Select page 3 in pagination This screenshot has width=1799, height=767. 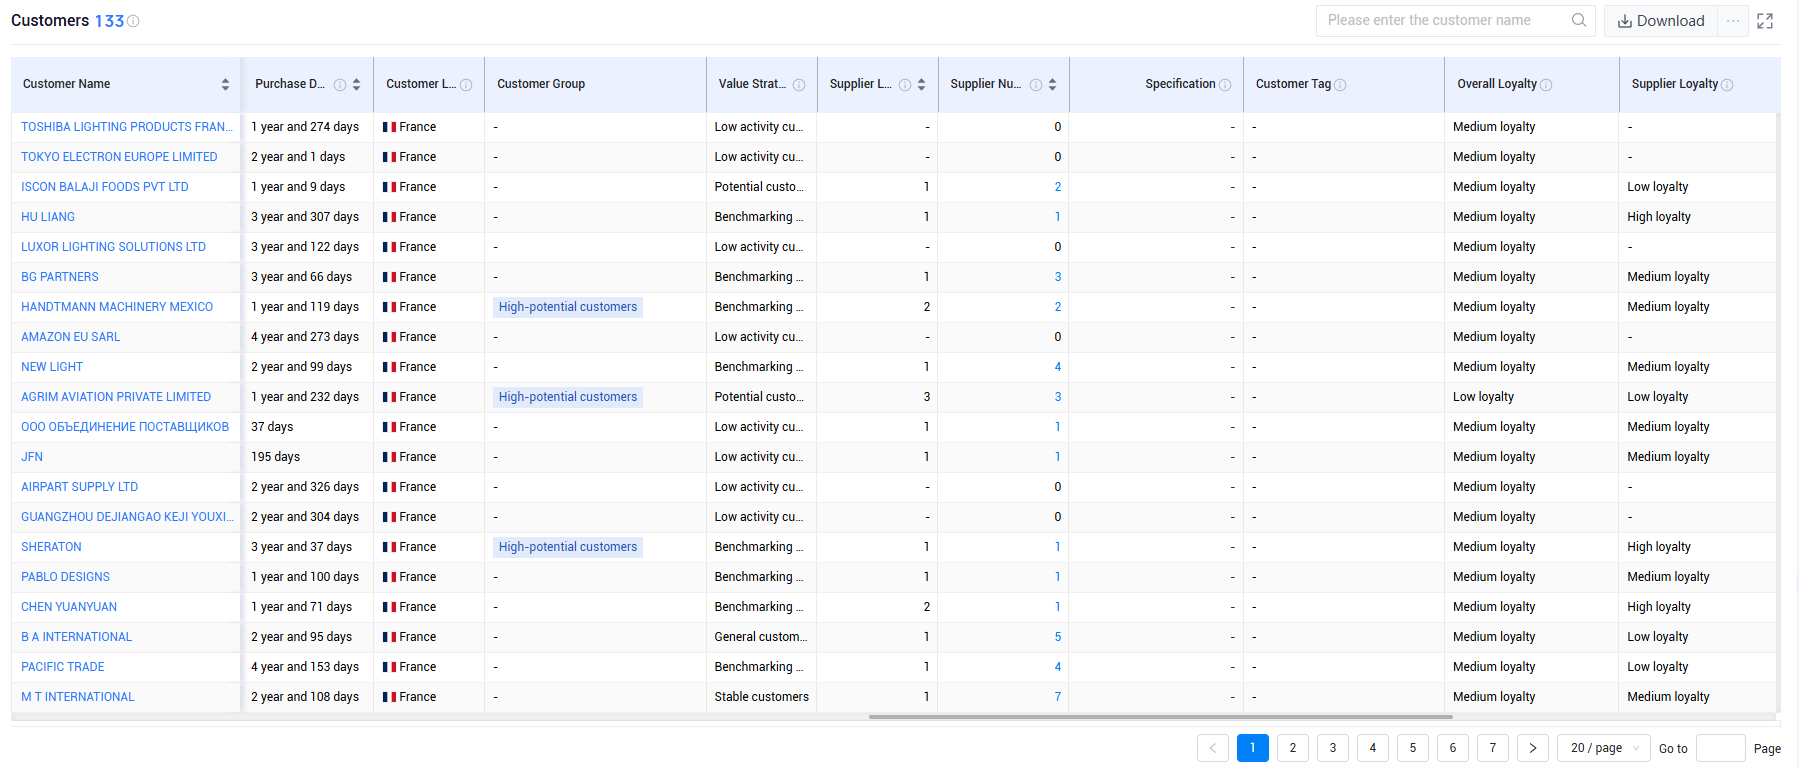coord(1333,748)
